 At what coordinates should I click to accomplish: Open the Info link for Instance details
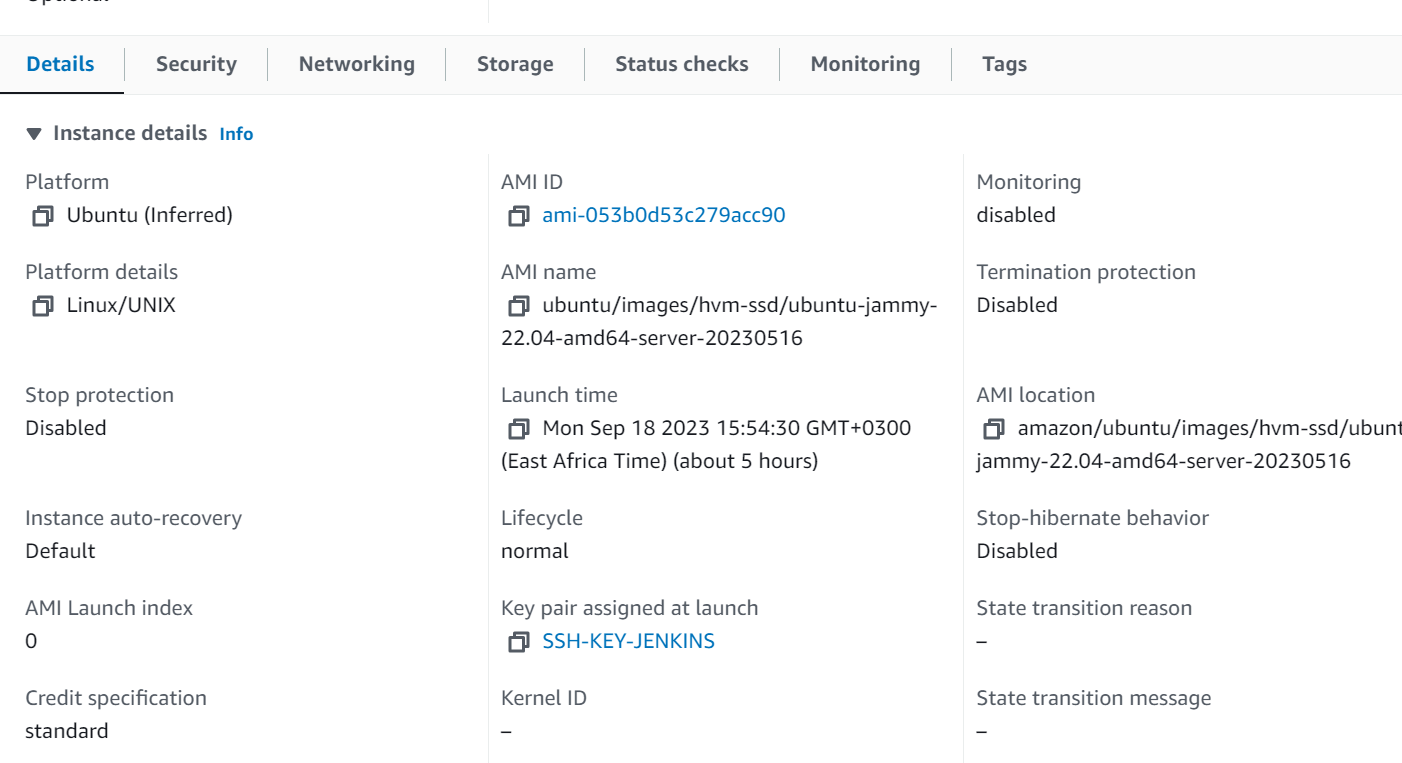pos(236,134)
